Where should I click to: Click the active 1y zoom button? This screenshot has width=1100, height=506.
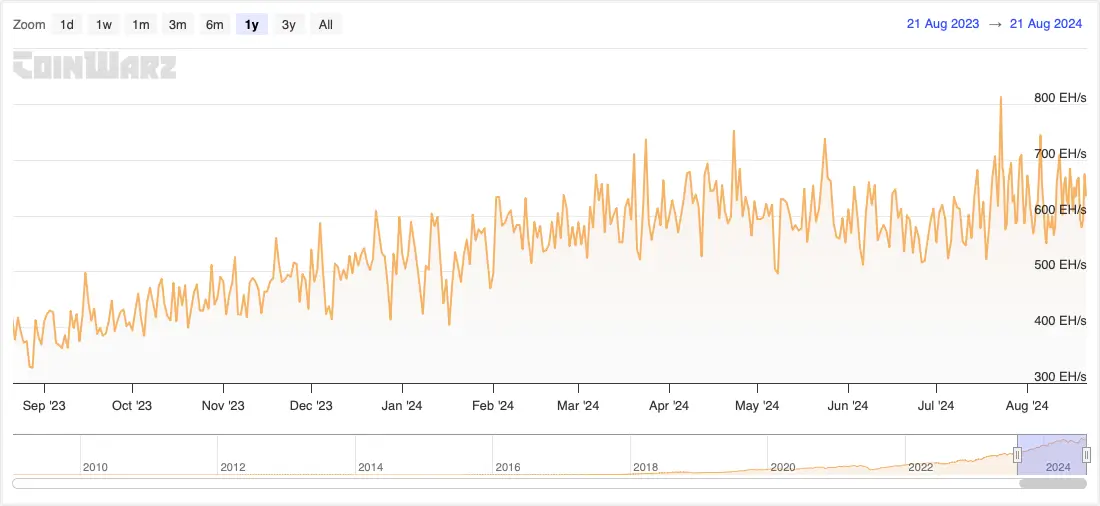252,24
